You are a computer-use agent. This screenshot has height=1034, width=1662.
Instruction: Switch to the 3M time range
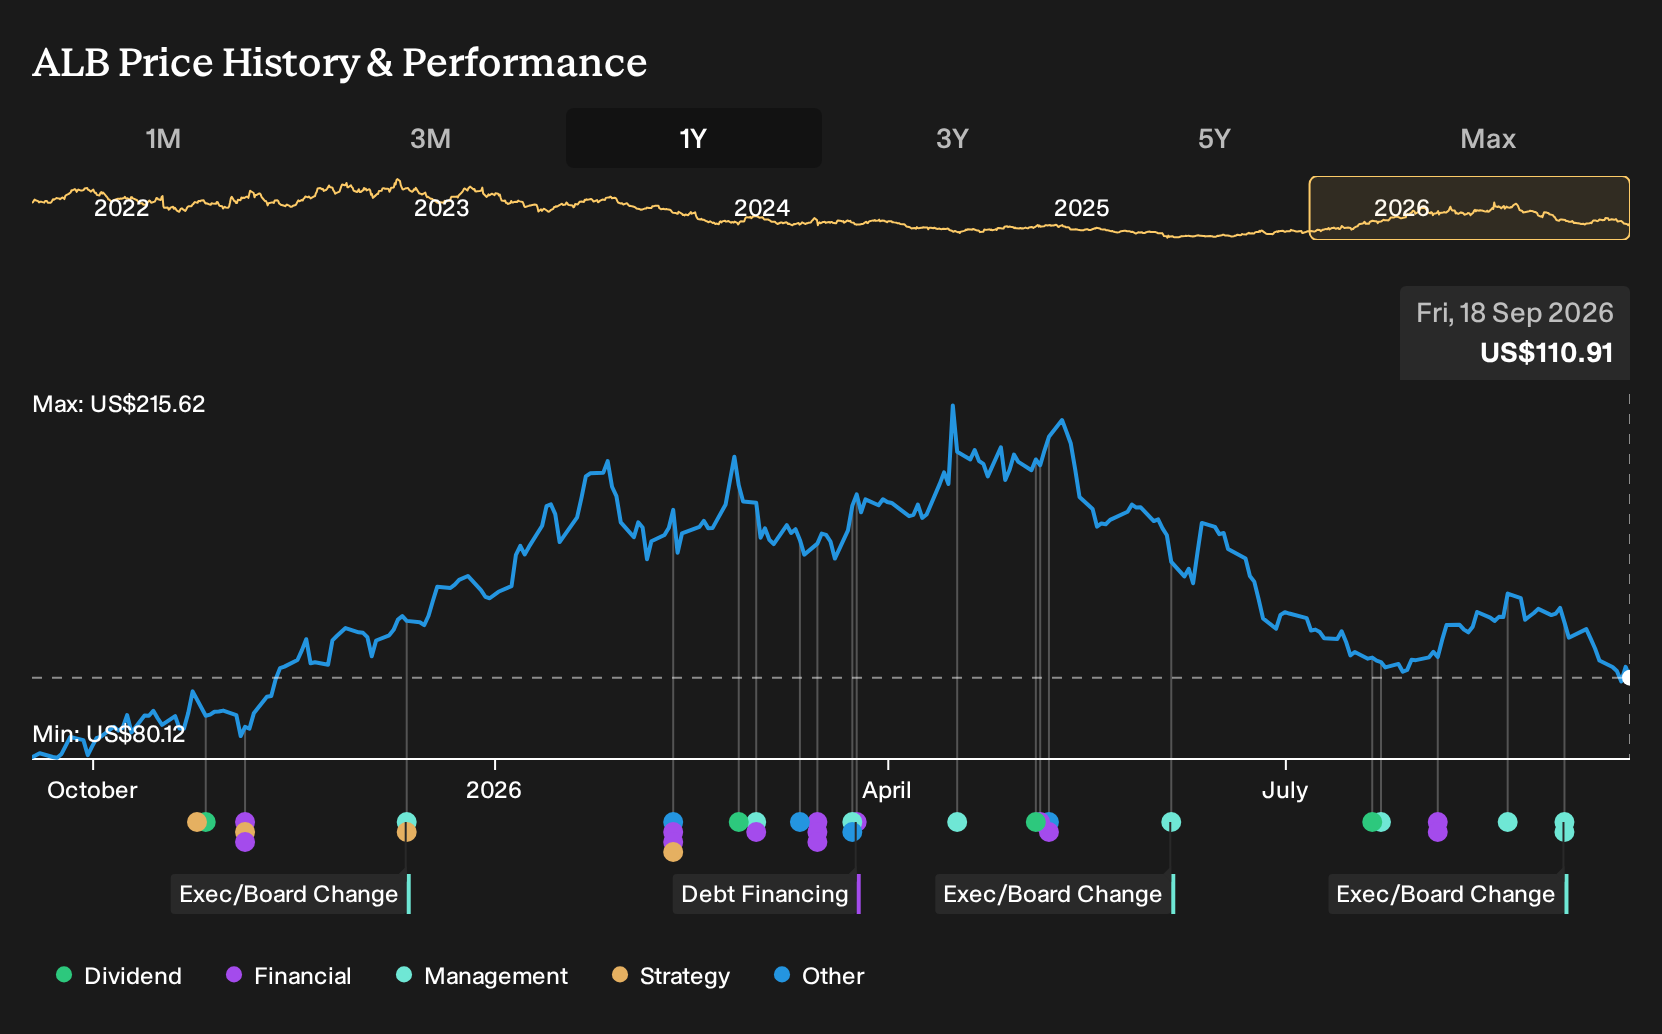[431, 138]
